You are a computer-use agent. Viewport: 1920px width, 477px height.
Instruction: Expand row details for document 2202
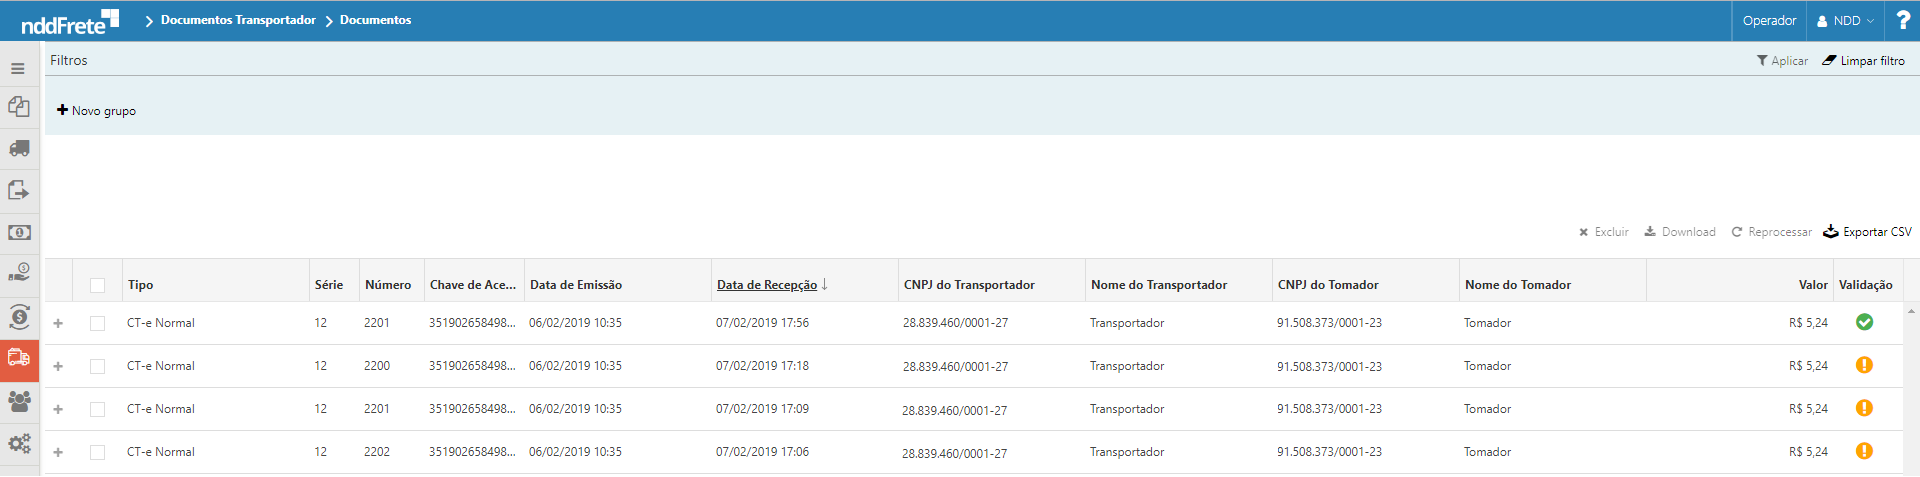click(x=58, y=452)
